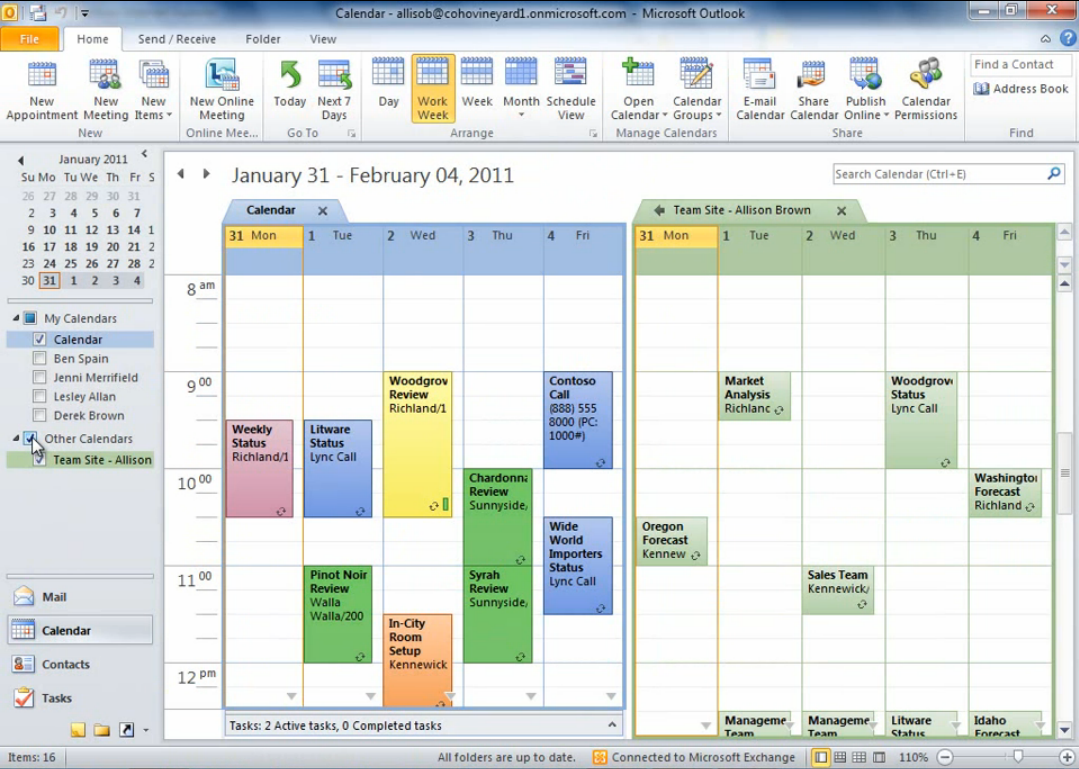This screenshot has width=1079, height=769.
Task: Click the Search Calendar field
Action: [x=939, y=174]
